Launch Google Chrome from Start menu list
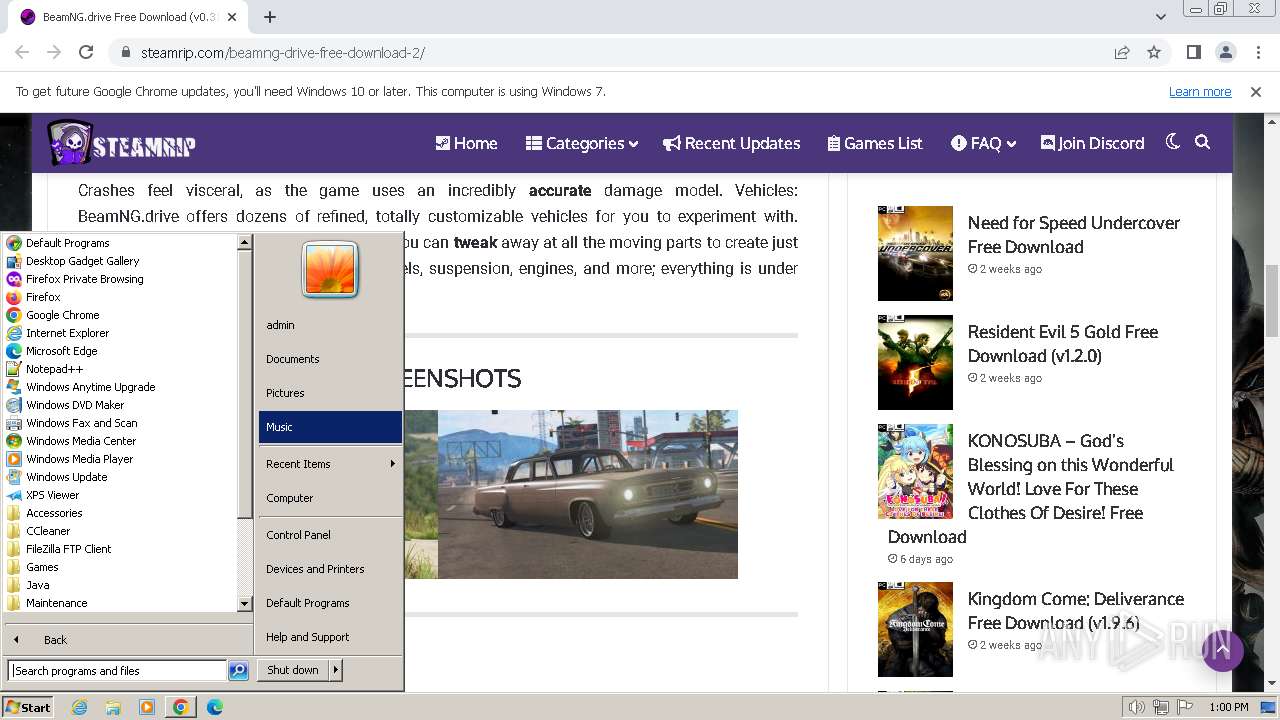This screenshot has width=1280, height=720. (63, 315)
